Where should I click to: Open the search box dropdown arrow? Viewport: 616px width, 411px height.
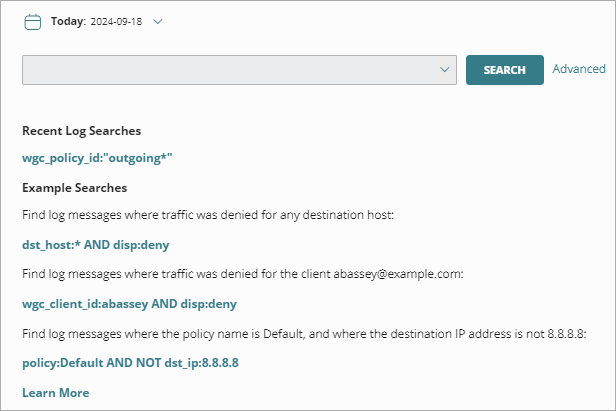click(x=445, y=70)
